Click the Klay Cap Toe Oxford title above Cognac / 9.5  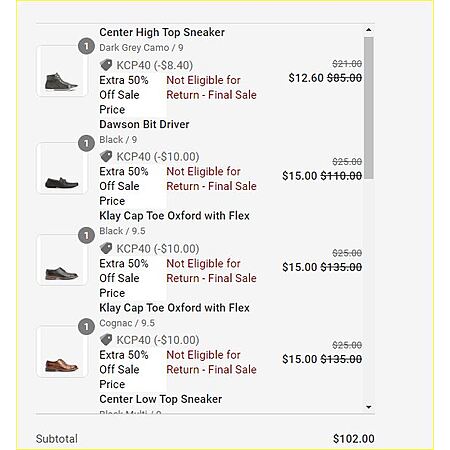click(x=174, y=308)
